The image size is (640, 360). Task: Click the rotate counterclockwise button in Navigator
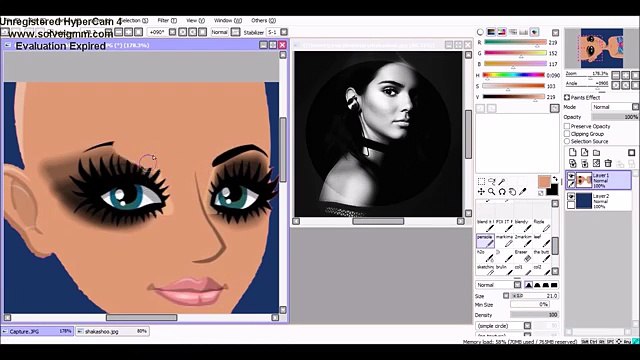tap(616, 85)
